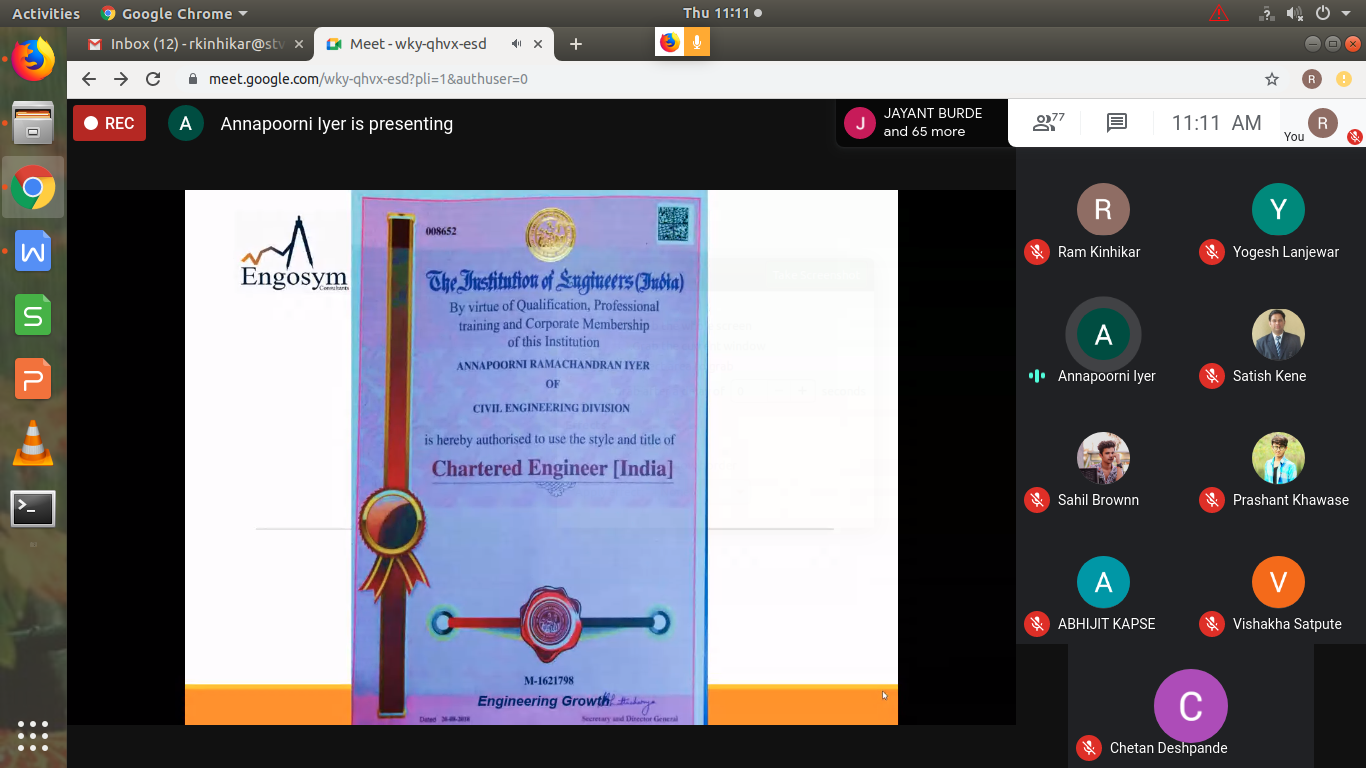Click your own avatar in Meet header
Image resolution: width=1366 pixels, height=768 pixels.
point(1323,123)
